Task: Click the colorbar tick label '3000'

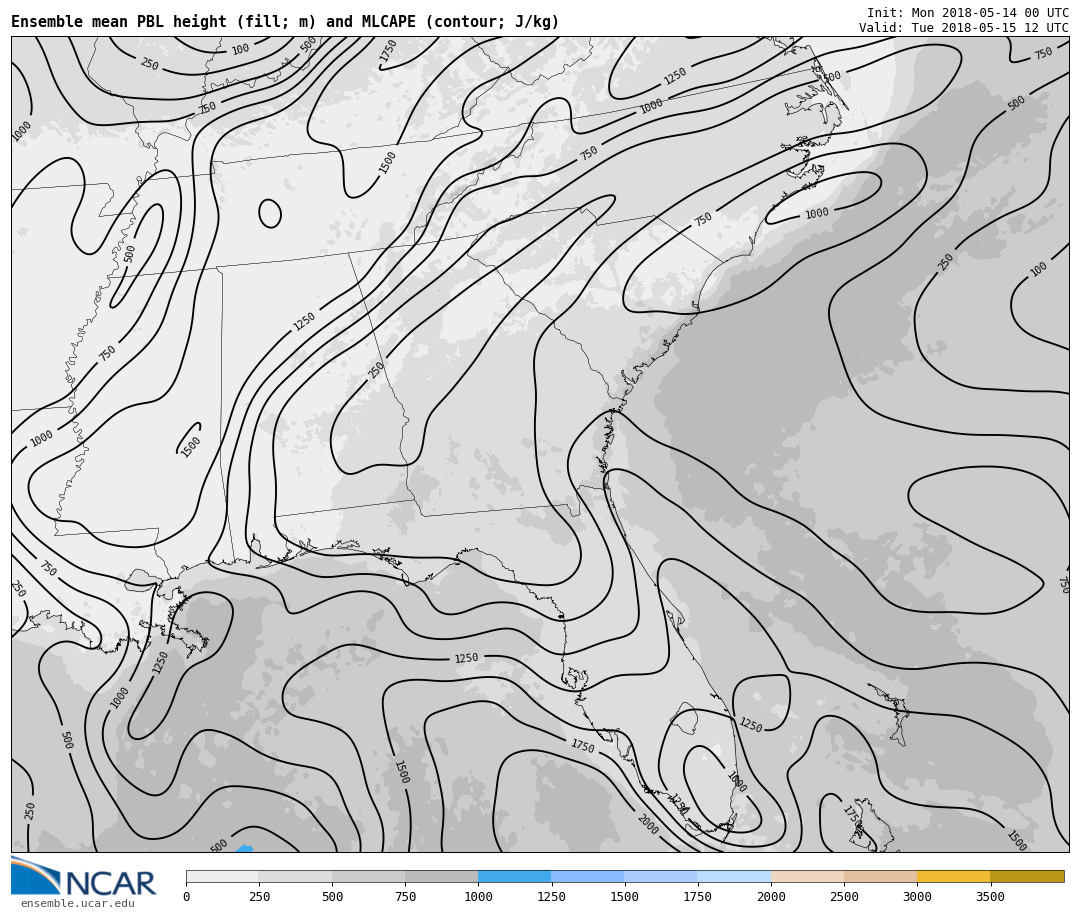Action: tap(917, 896)
